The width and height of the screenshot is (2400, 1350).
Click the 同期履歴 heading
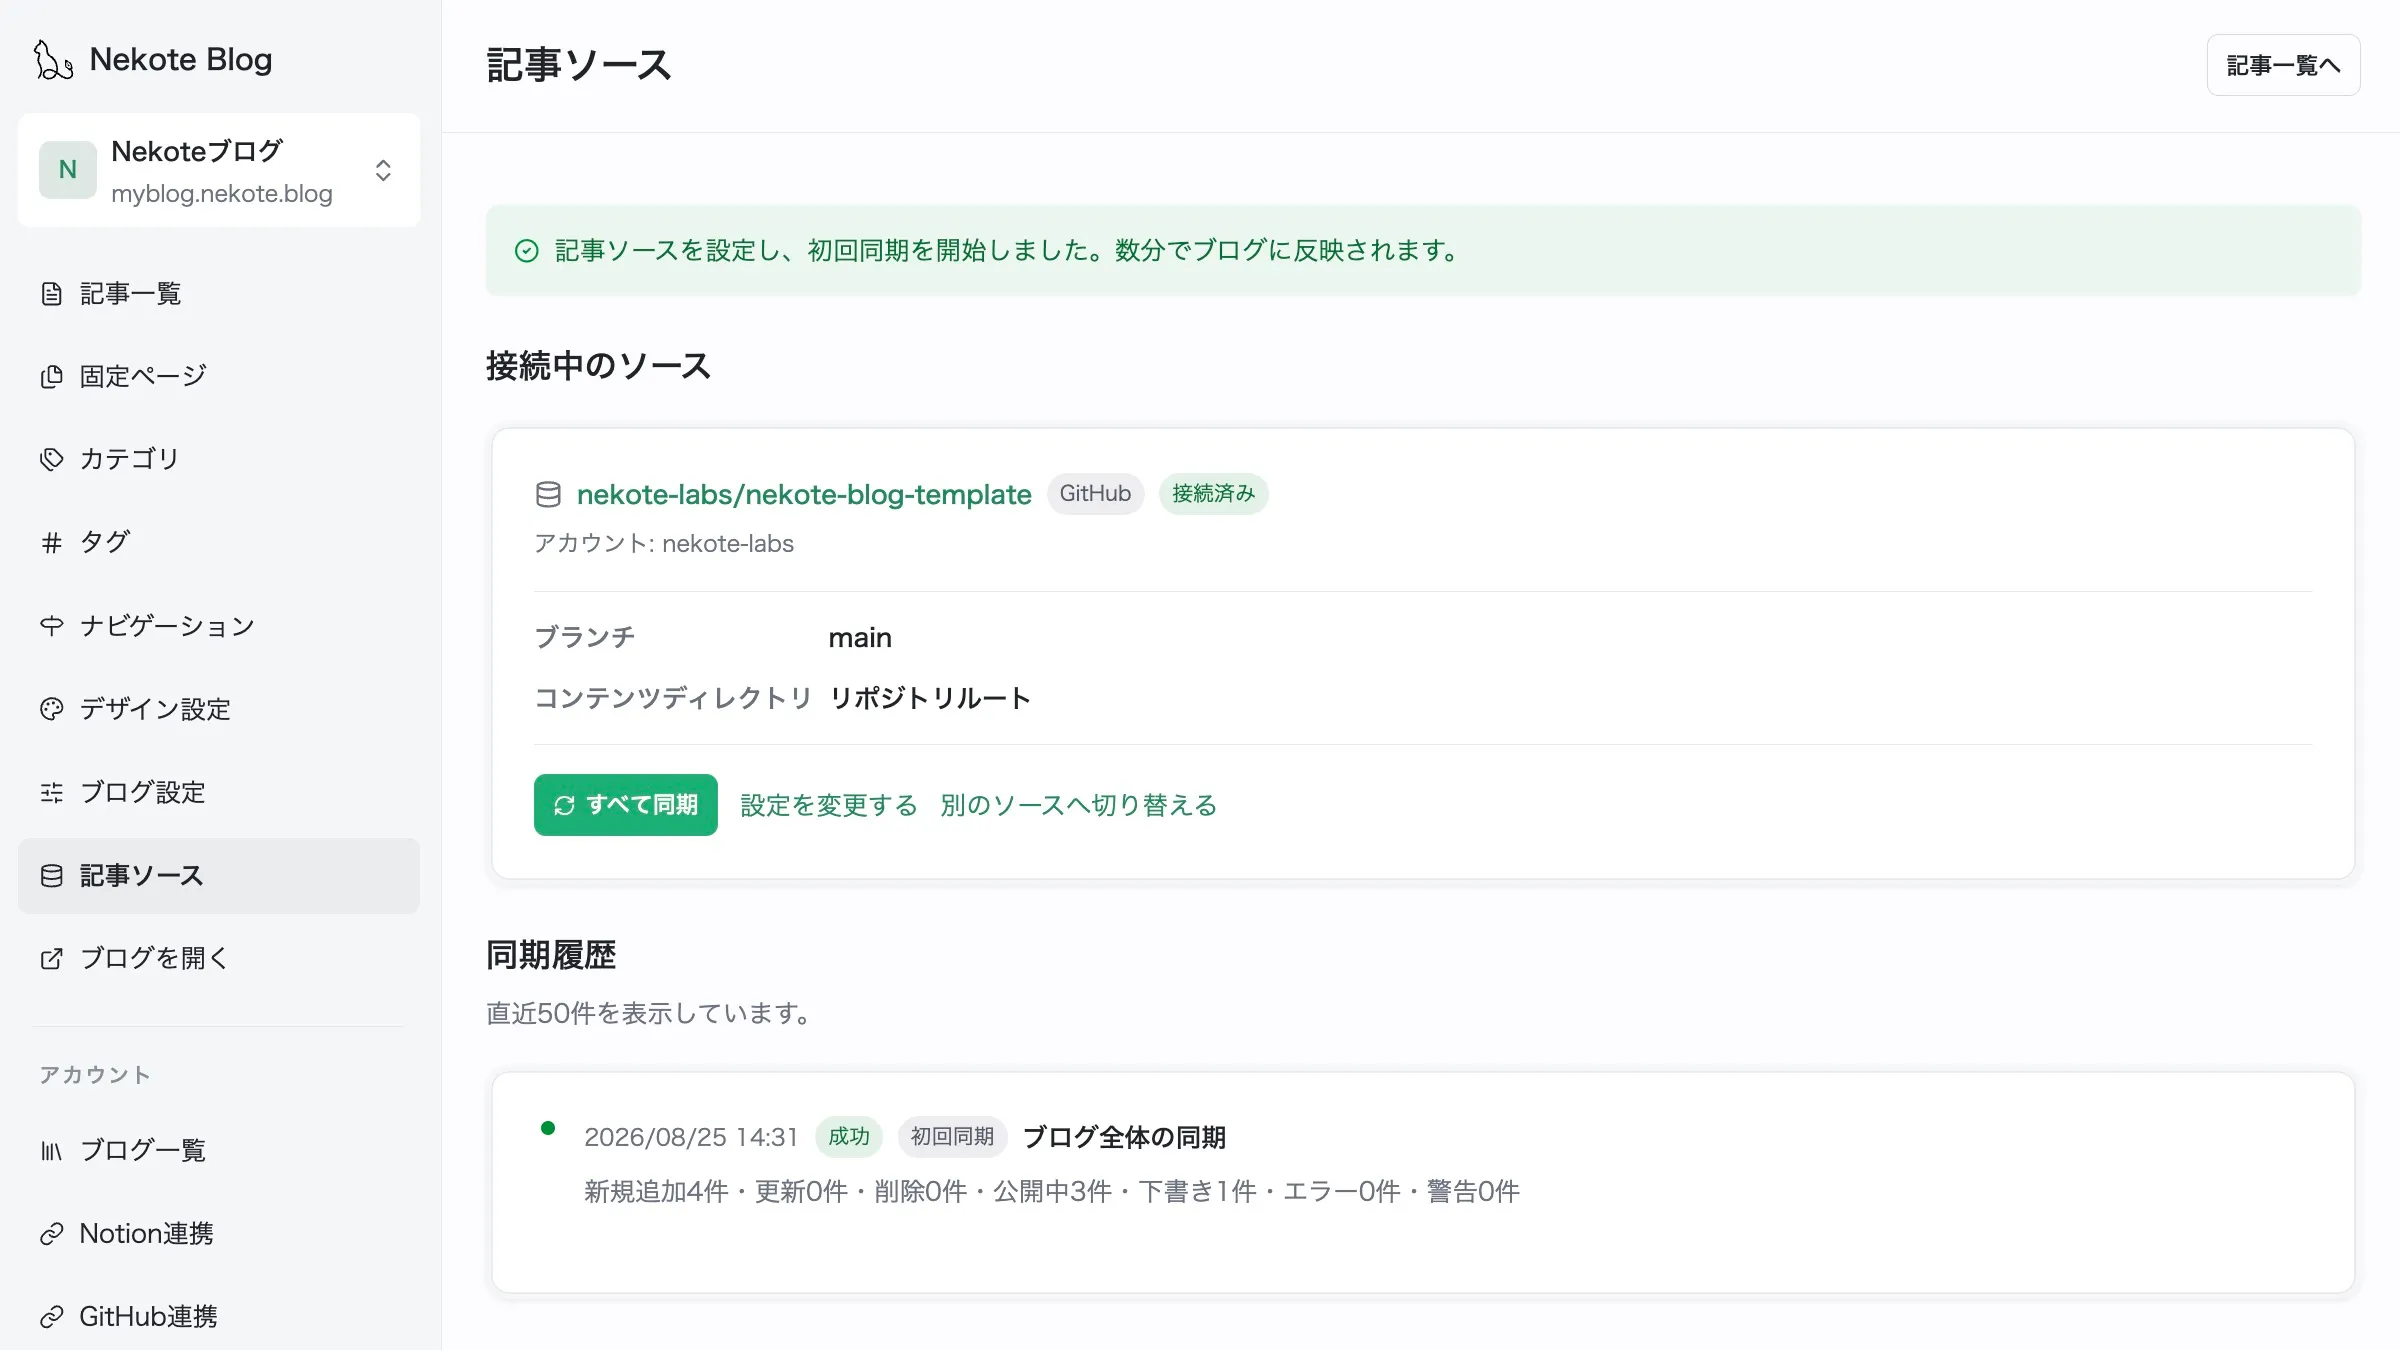click(551, 956)
